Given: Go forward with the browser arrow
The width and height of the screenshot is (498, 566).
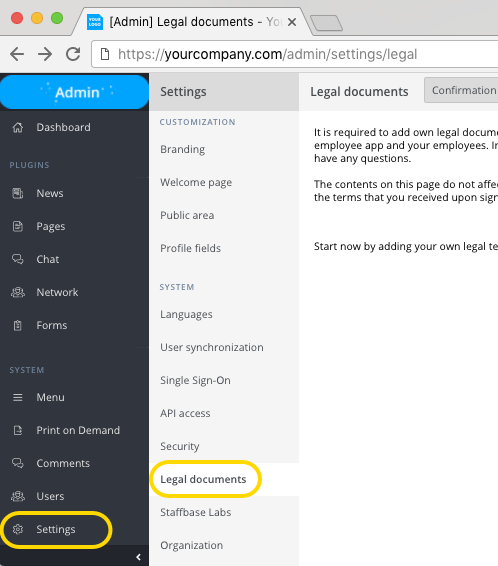Looking at the screenshot, I should pyautogui.click(x=45, y=54).
